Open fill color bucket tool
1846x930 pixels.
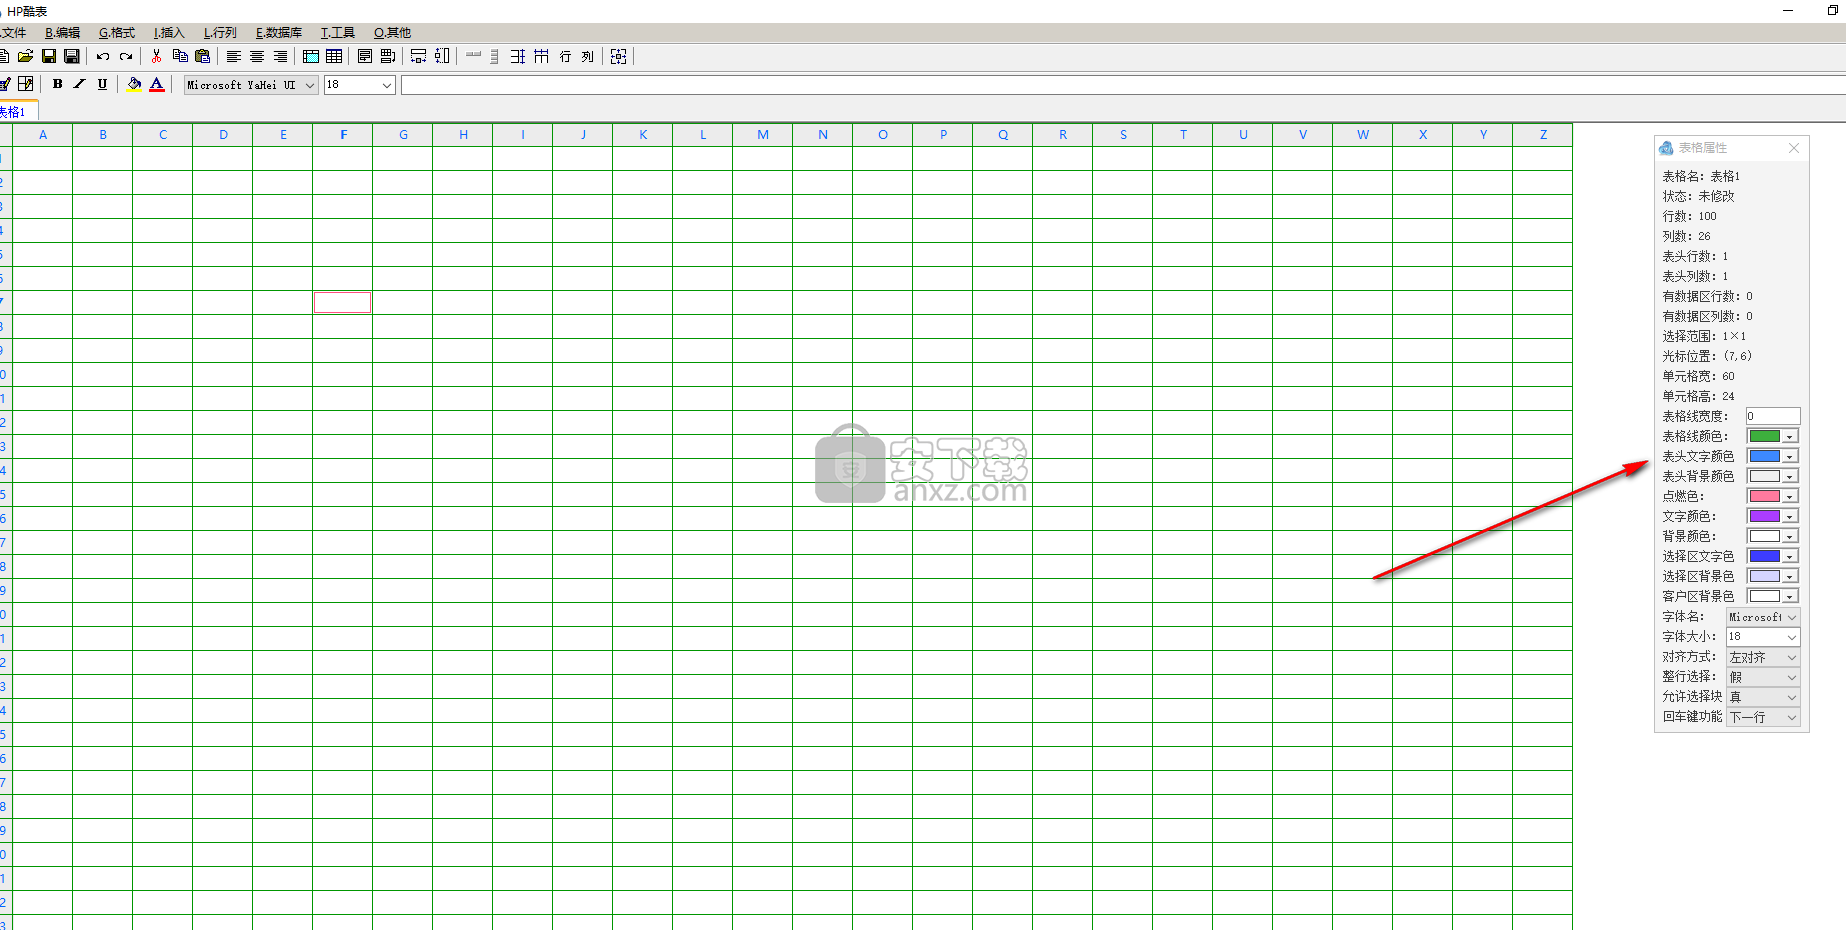coord(134,84)
